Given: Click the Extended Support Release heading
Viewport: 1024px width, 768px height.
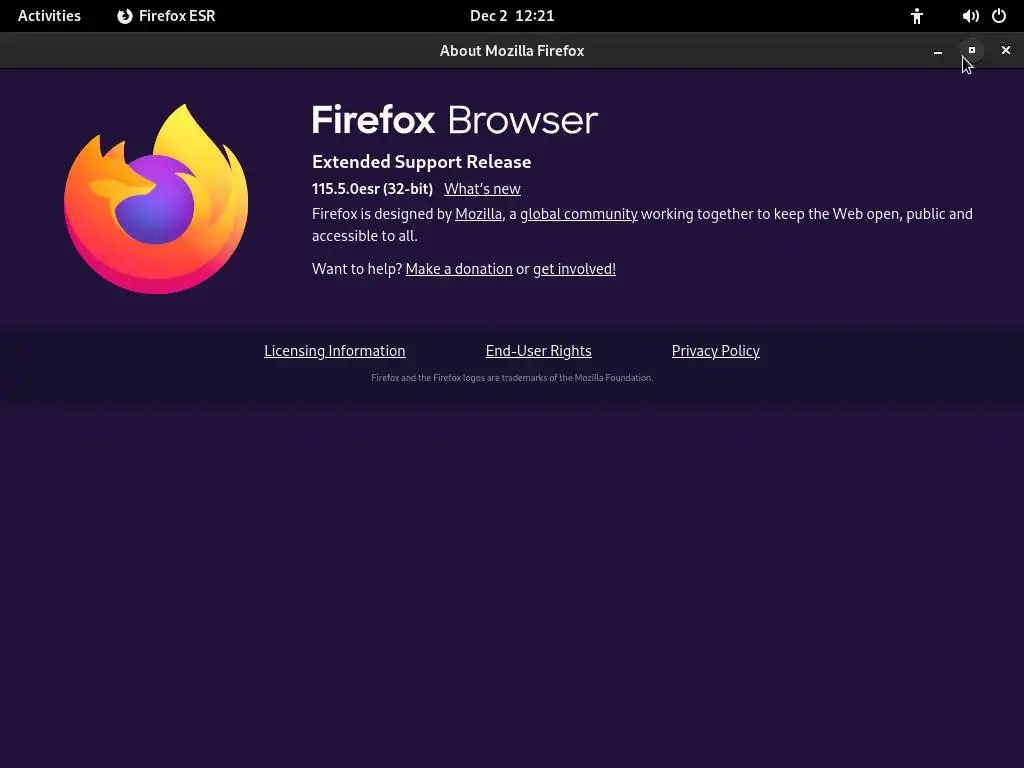Looking at the screenshot, I should point(421,162).
